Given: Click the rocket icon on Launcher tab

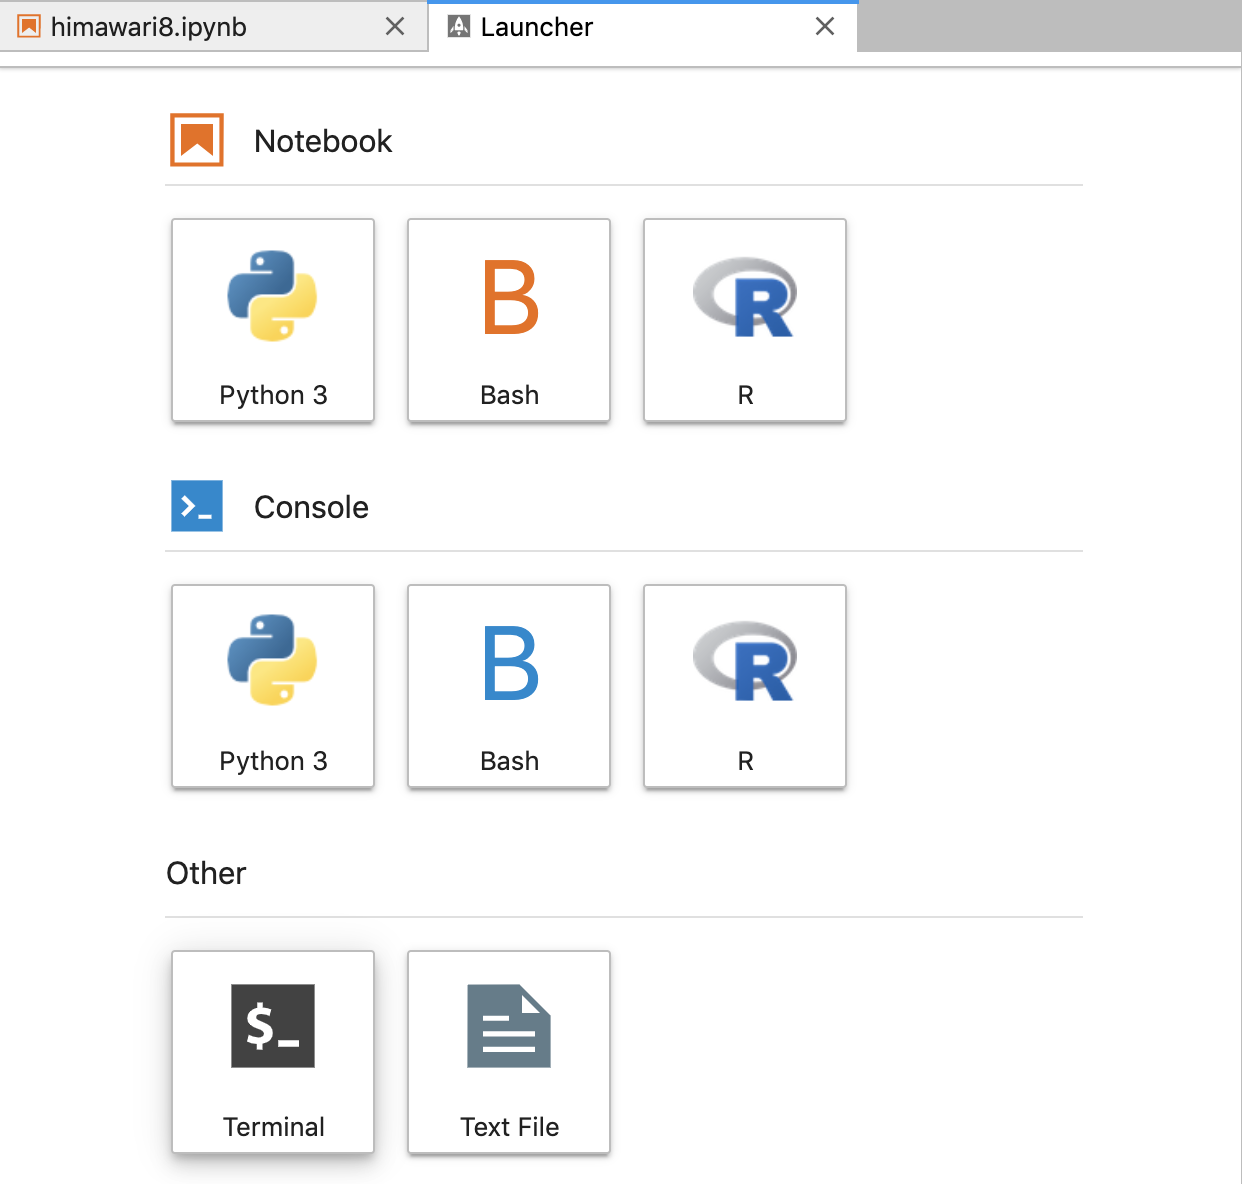Looking at the screenshot, I should [459, 27].
